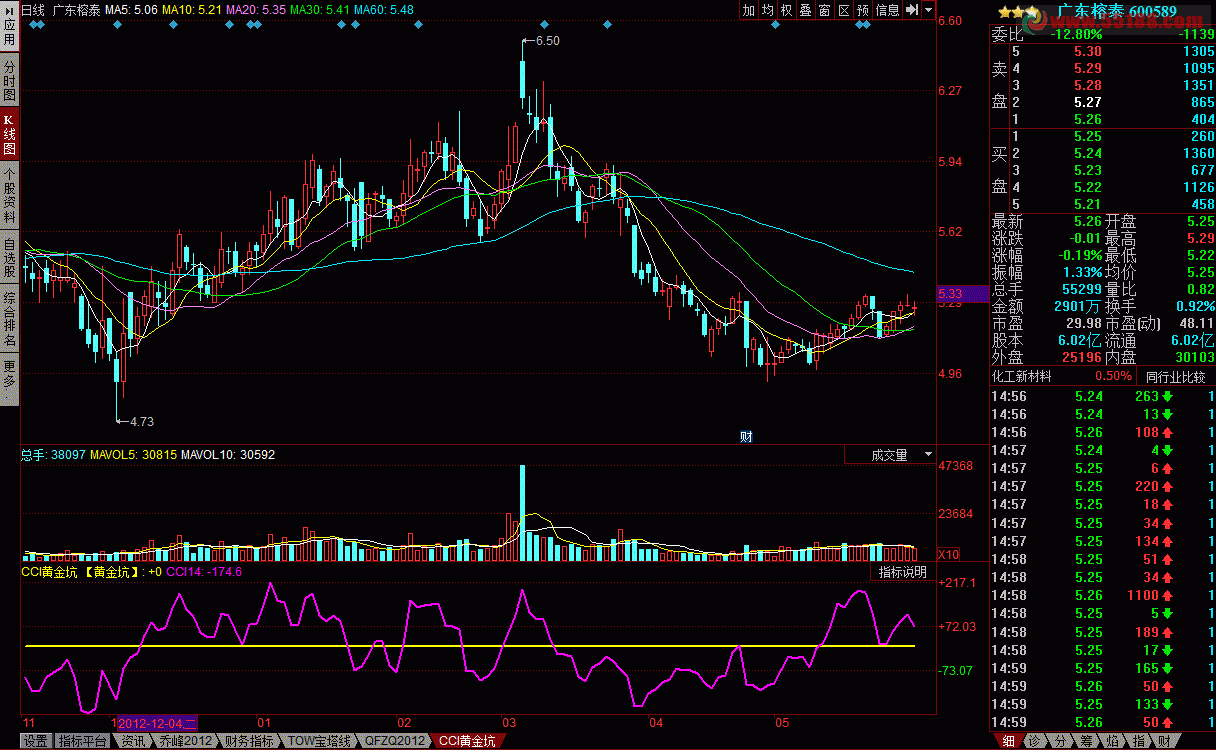Click the MA30: 5.41 legend label

pos(320,10)
